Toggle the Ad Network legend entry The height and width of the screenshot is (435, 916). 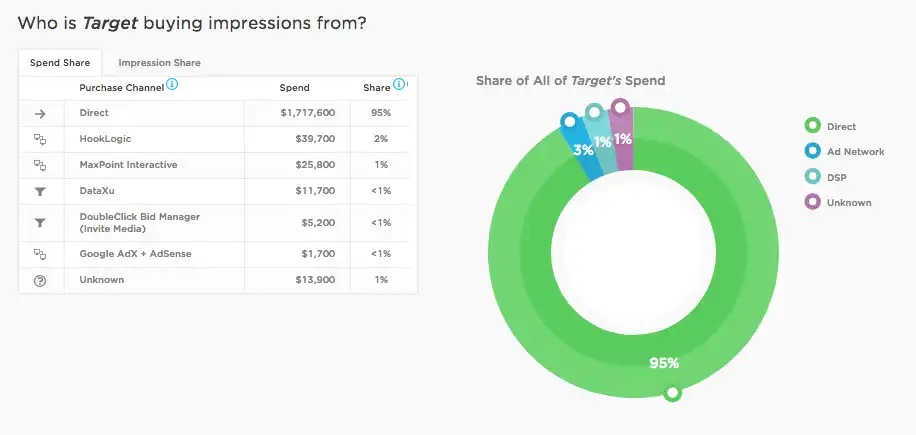844,152
